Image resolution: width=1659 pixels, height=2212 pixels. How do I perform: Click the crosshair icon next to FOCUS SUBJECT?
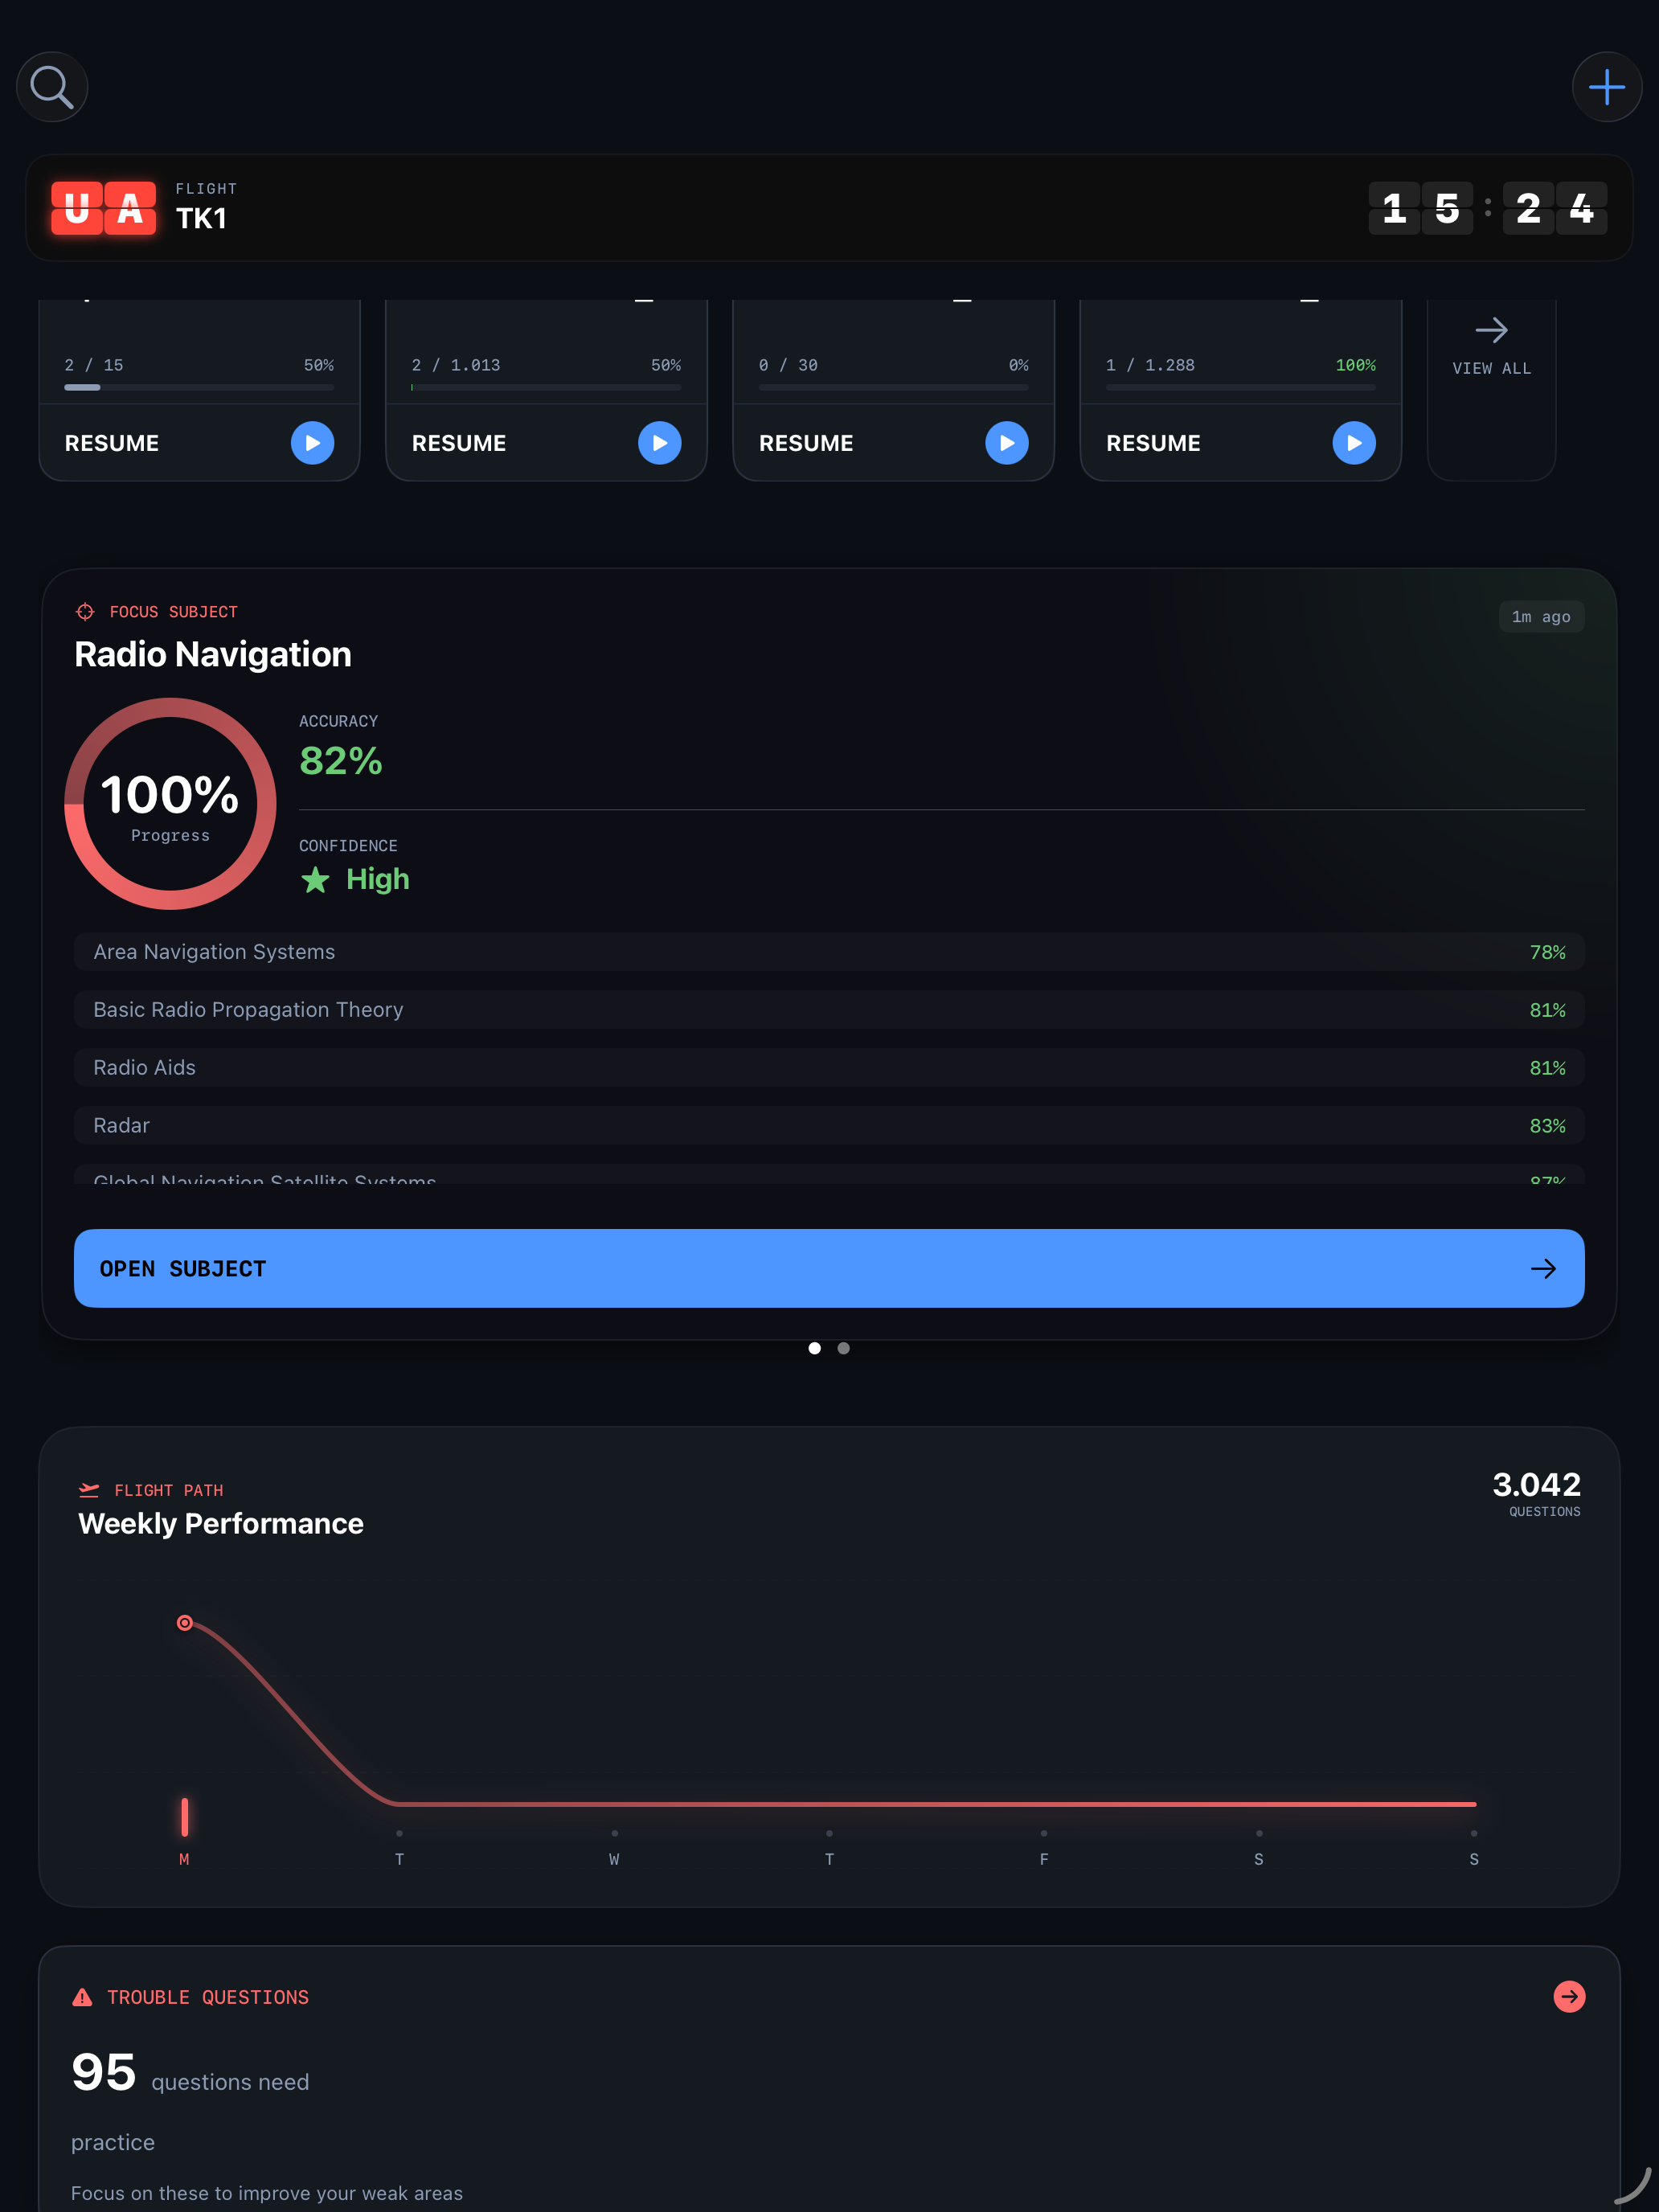point(84,611)
